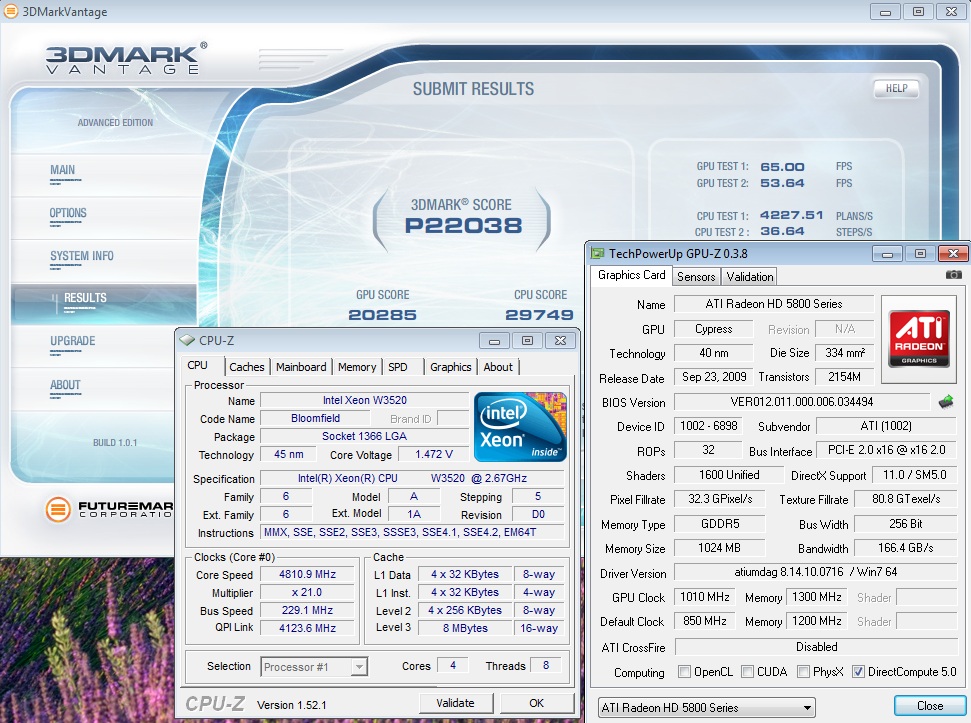
Task: Click the Memory Size 1024 MB field
Action: point(720,548)
